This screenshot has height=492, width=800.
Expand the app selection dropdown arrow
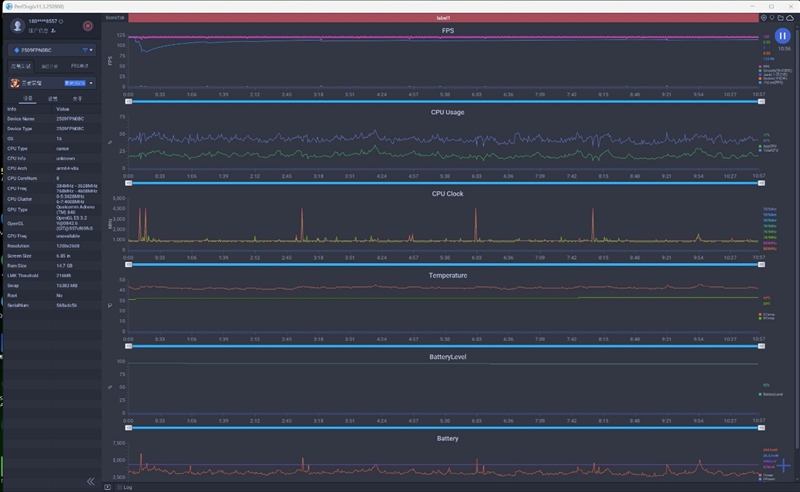pyautogui.click(x=92, y=84)
